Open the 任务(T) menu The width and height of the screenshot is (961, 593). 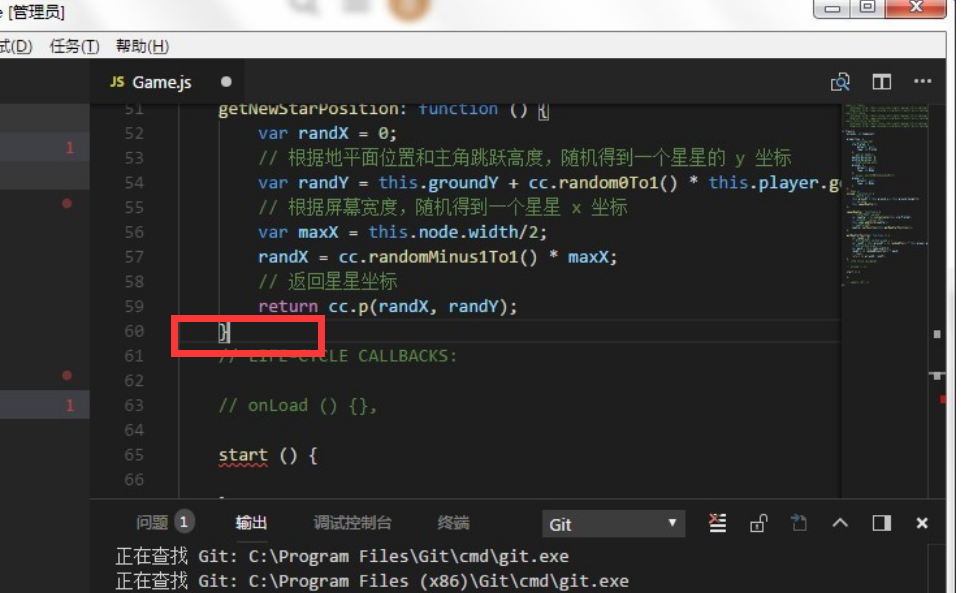tap(74, 46)
